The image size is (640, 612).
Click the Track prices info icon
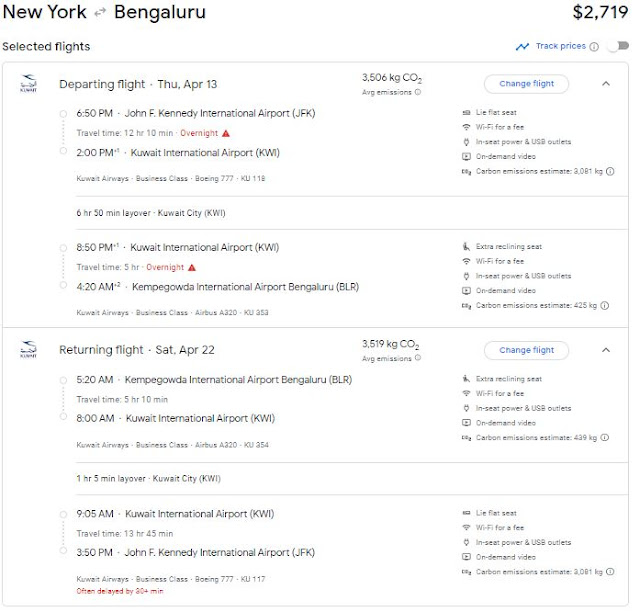(x=595, y=47)
